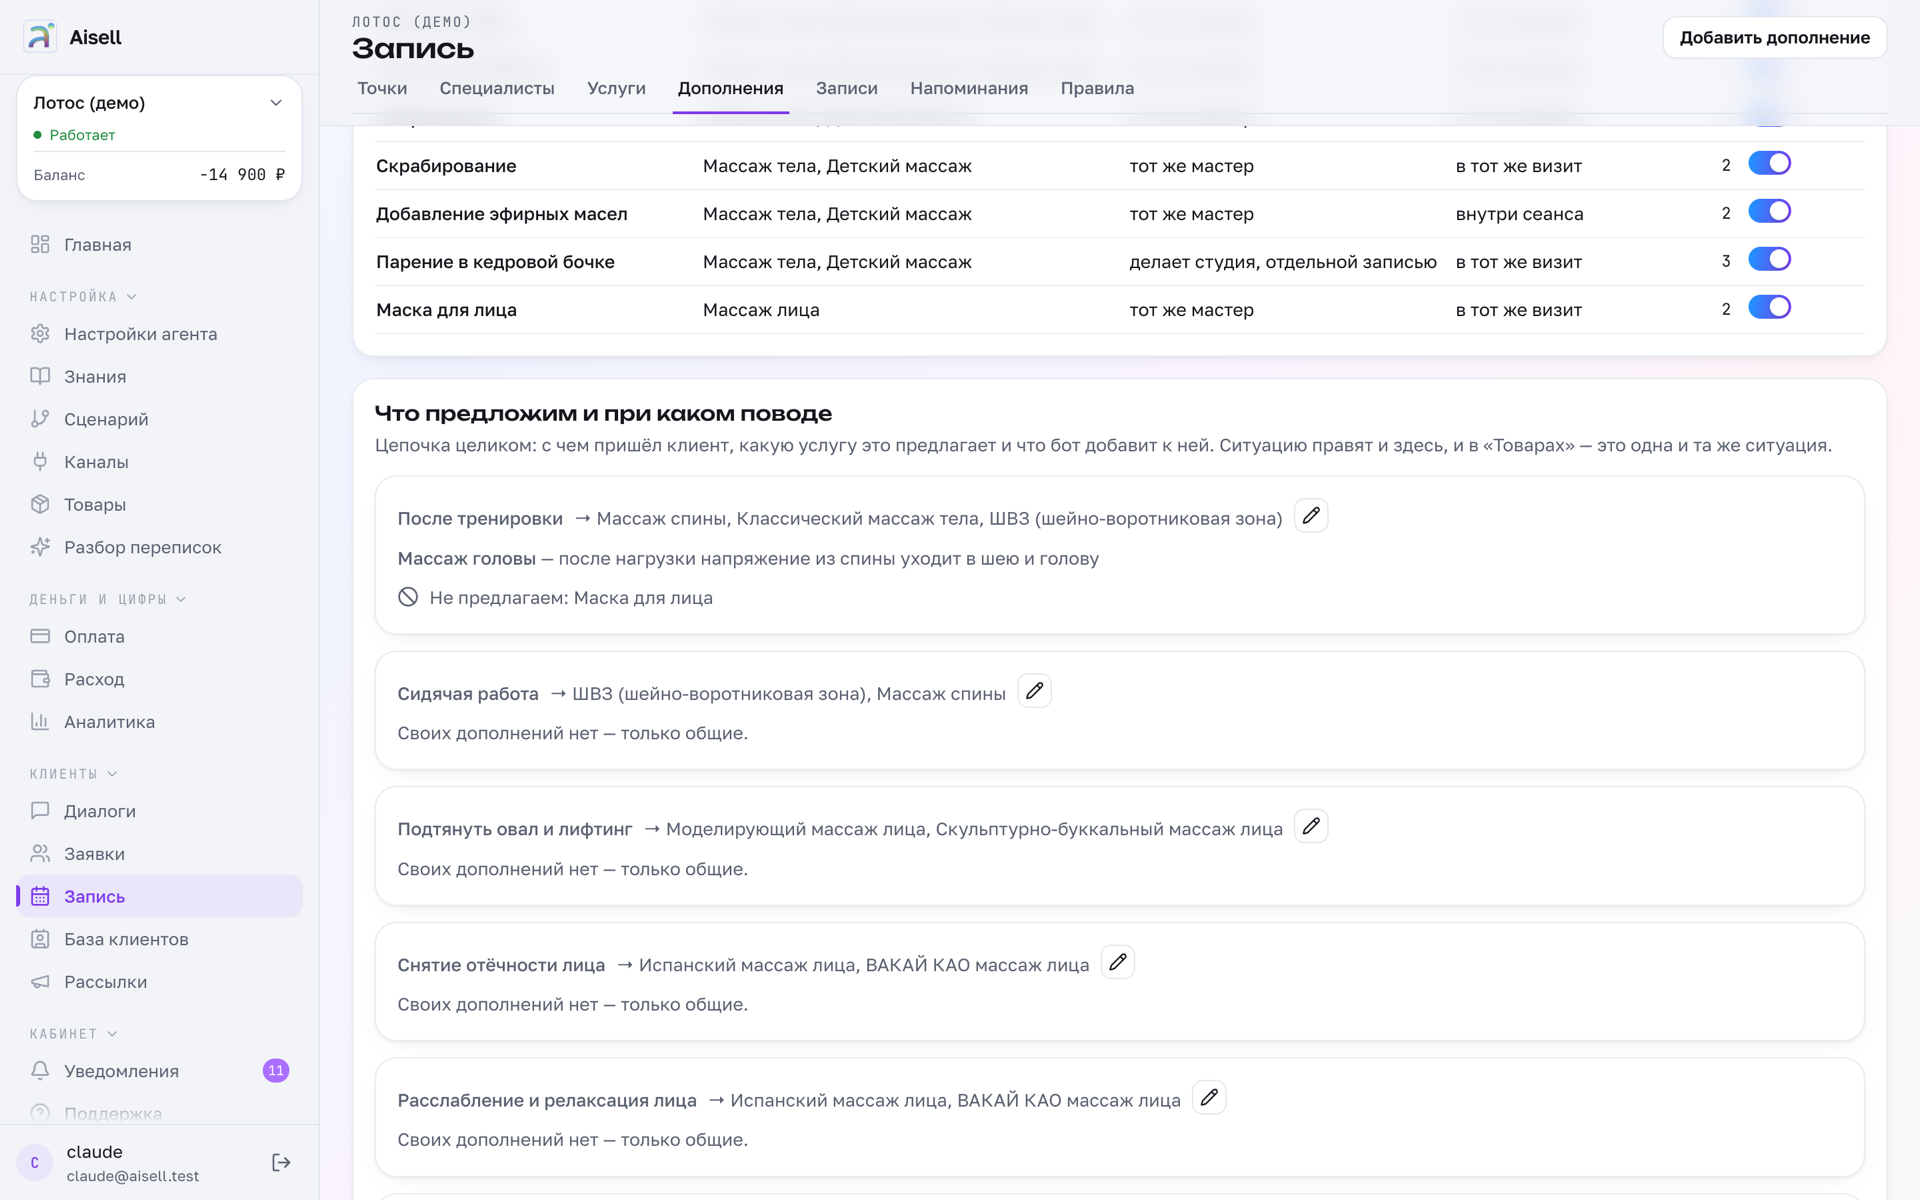Edit the Сидячая работа situation with pencil
1920x1200 pixels.
pos(1034,691)
